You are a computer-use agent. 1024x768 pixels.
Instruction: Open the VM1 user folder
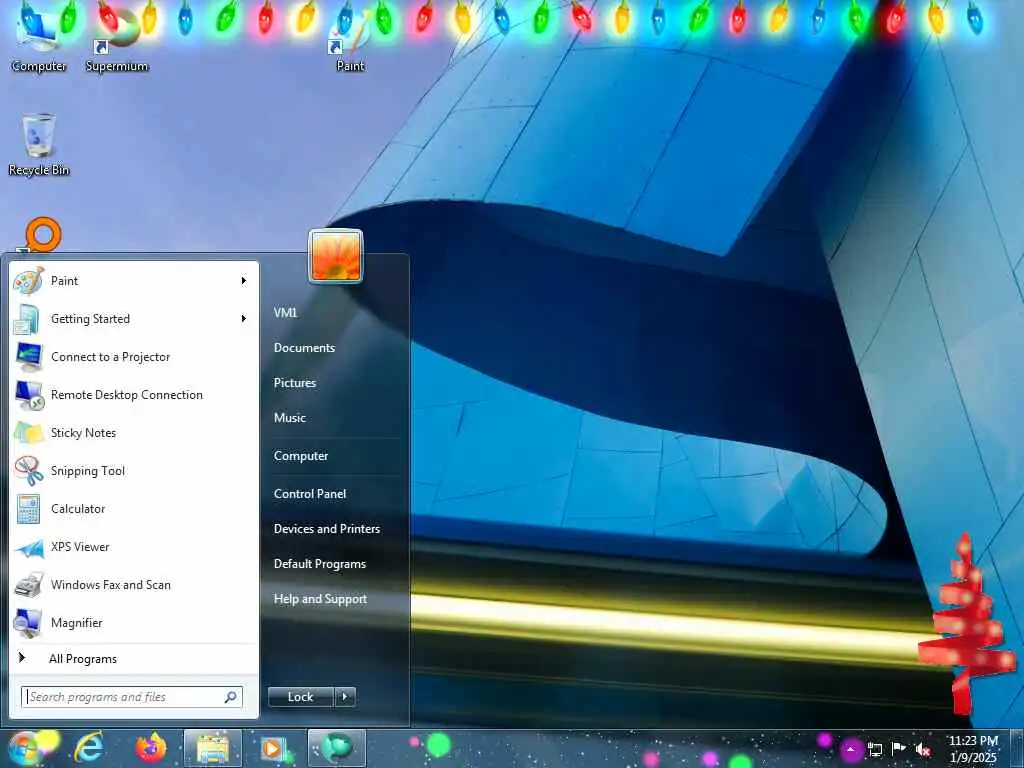pos(285,313)
